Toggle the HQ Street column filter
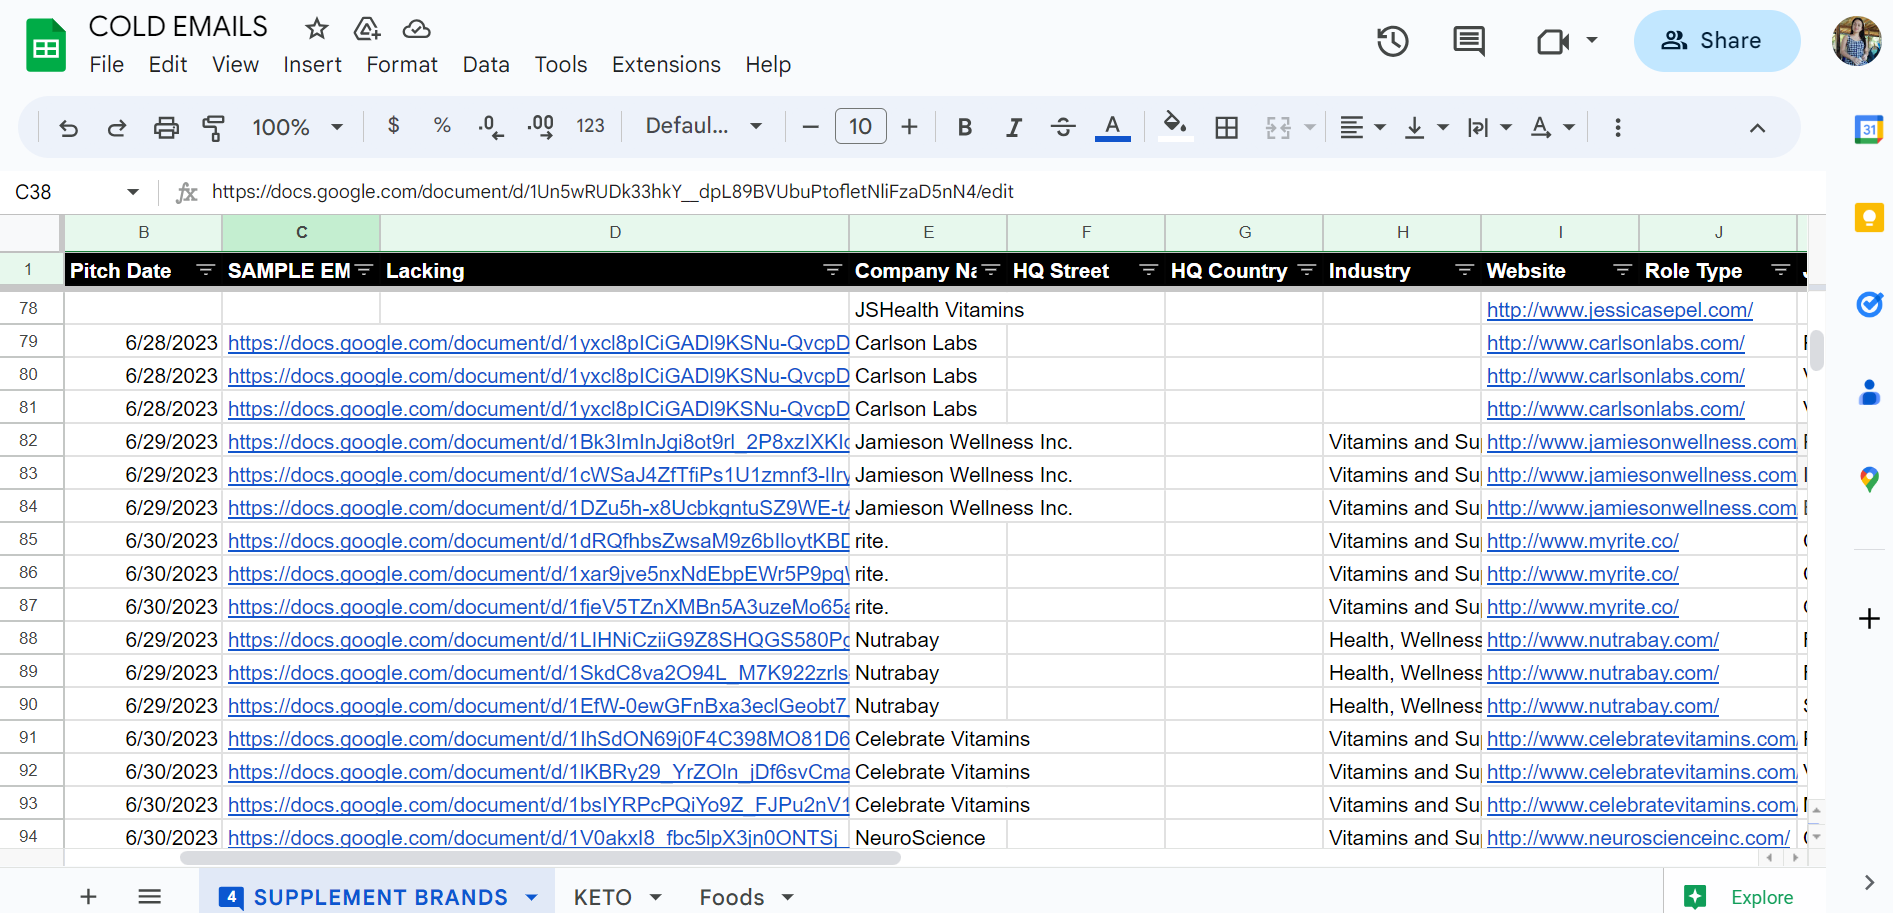1893x913 pixels. coord(1149,270)
